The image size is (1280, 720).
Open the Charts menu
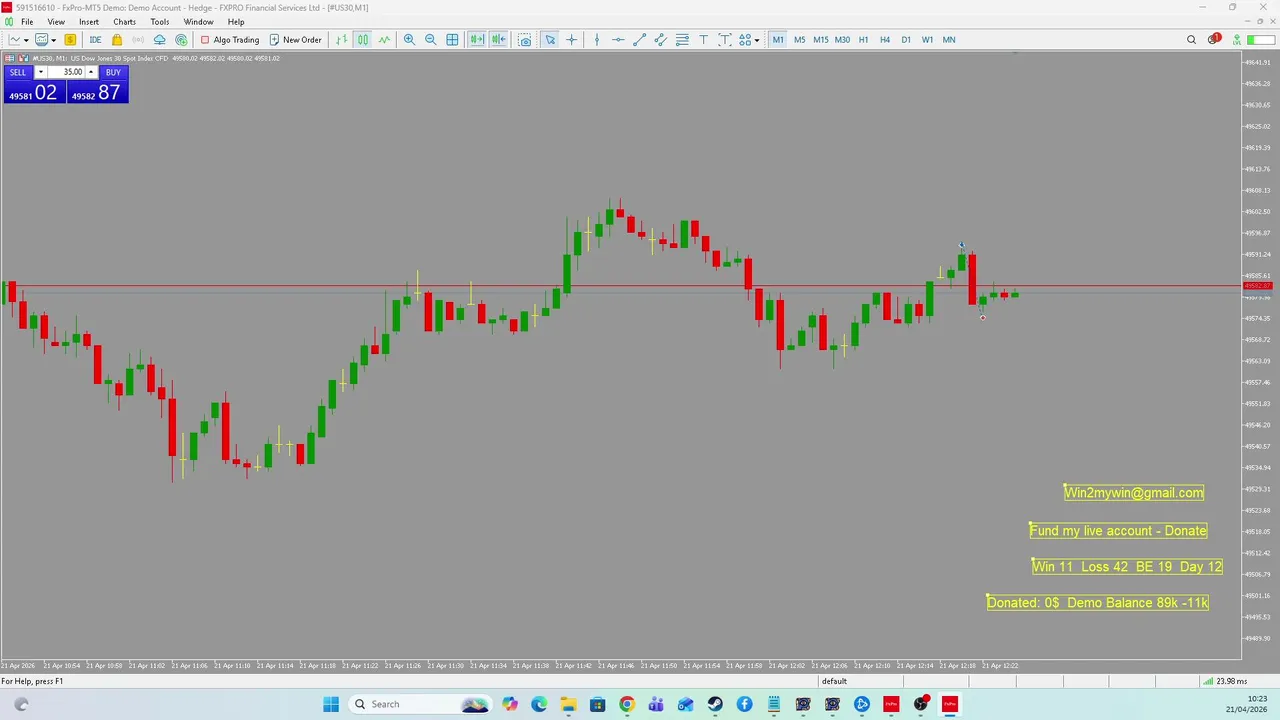(x=124, y=22)
